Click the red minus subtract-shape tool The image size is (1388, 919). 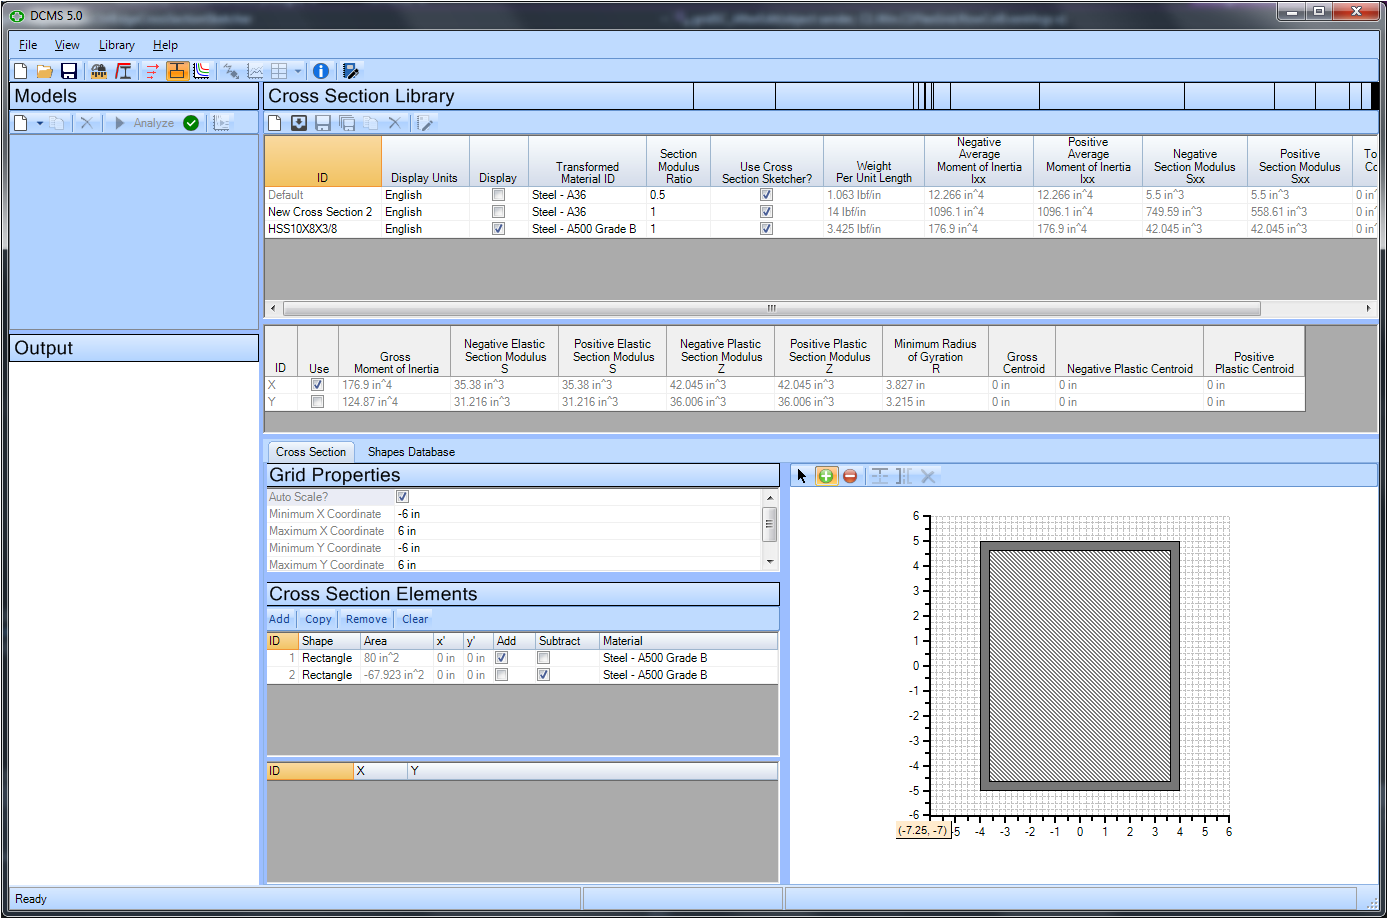point(850,476)
